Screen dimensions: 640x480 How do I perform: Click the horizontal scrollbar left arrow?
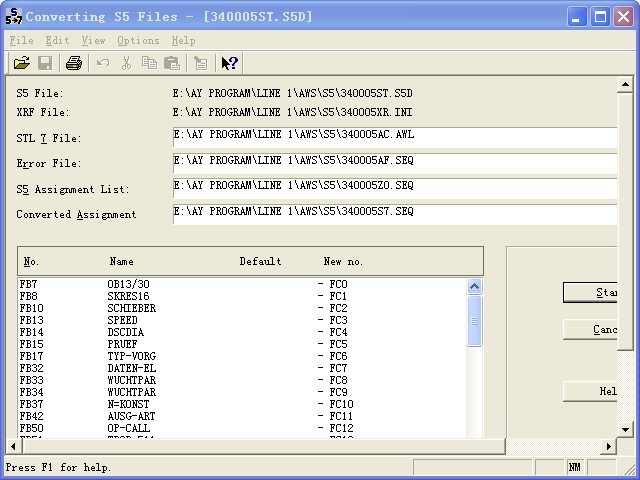(13, 446)
